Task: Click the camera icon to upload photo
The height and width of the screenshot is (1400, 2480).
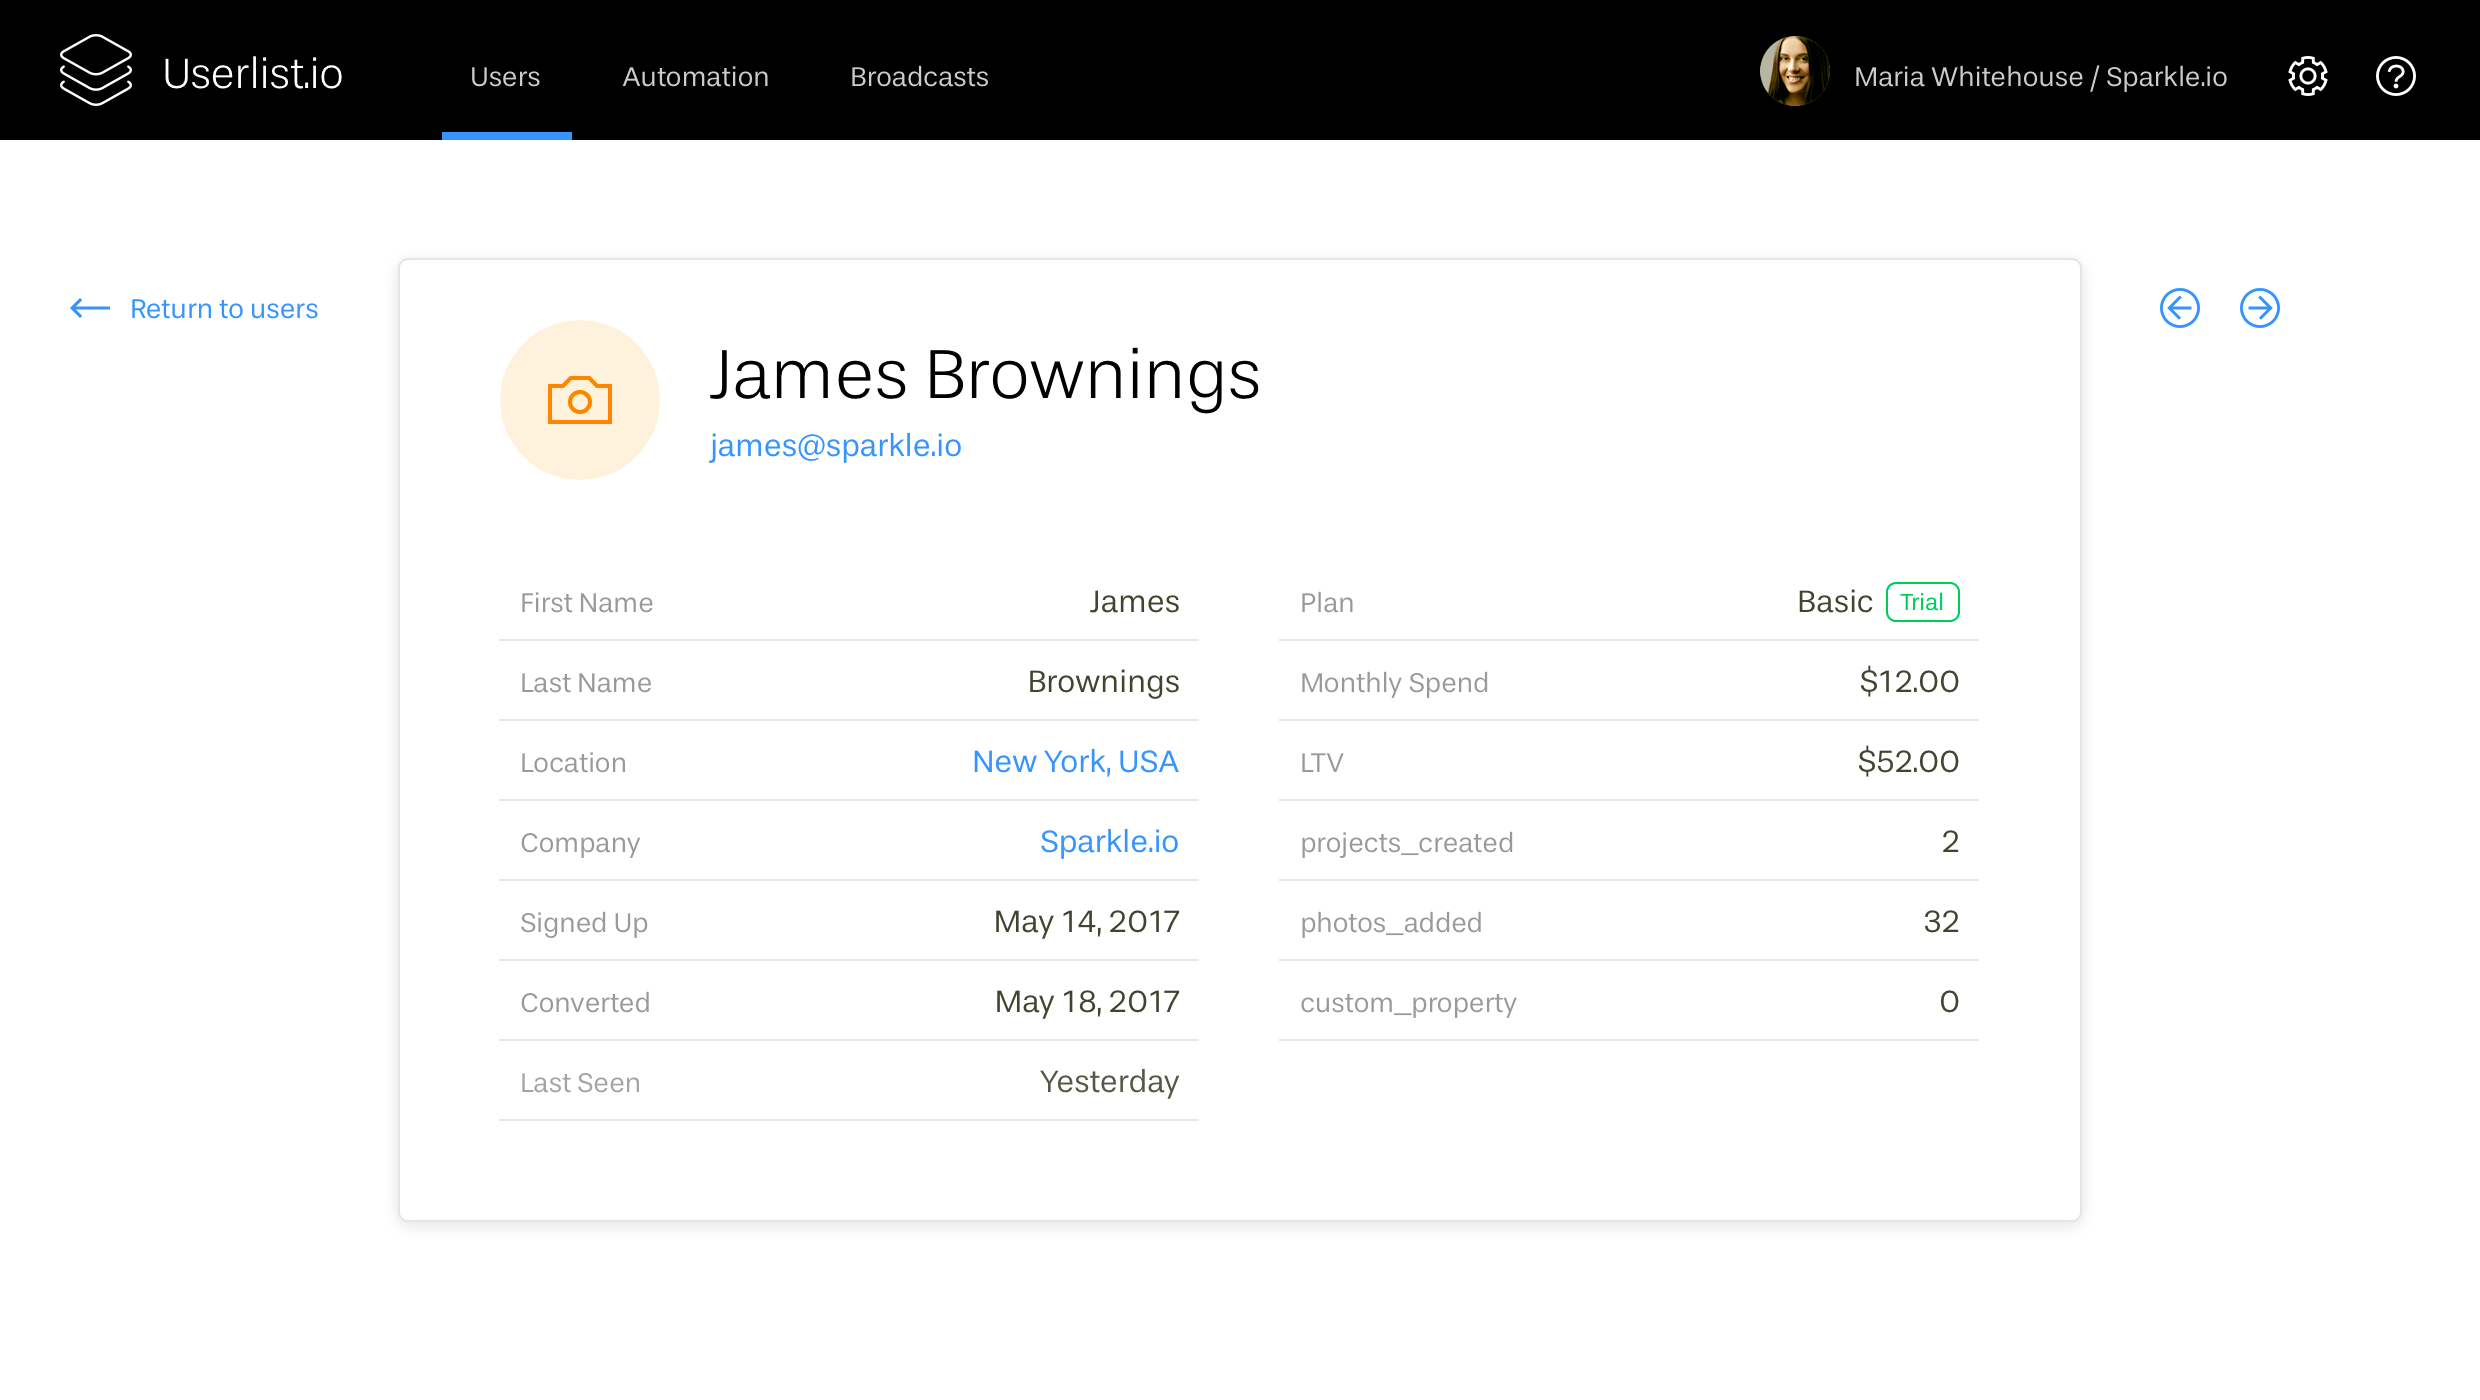Action: click(580, 400)
